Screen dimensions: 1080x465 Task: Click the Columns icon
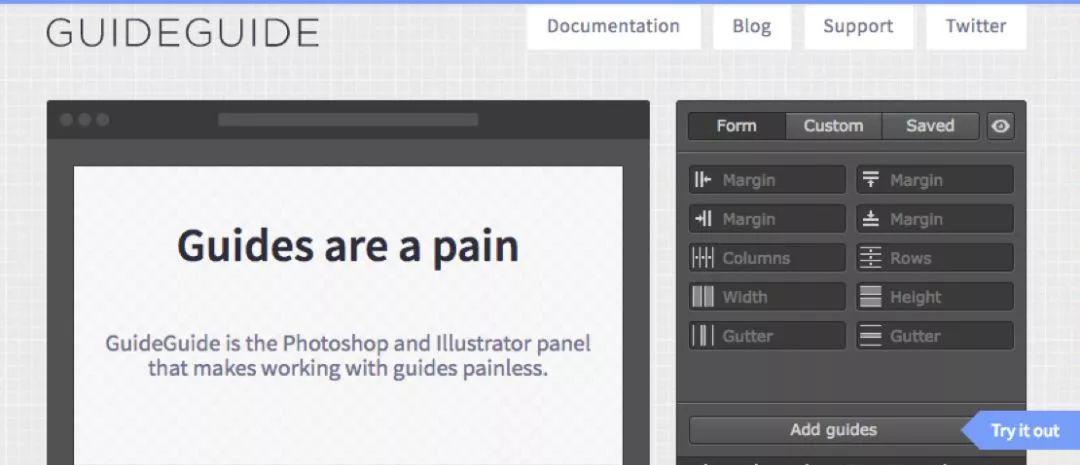703,258
